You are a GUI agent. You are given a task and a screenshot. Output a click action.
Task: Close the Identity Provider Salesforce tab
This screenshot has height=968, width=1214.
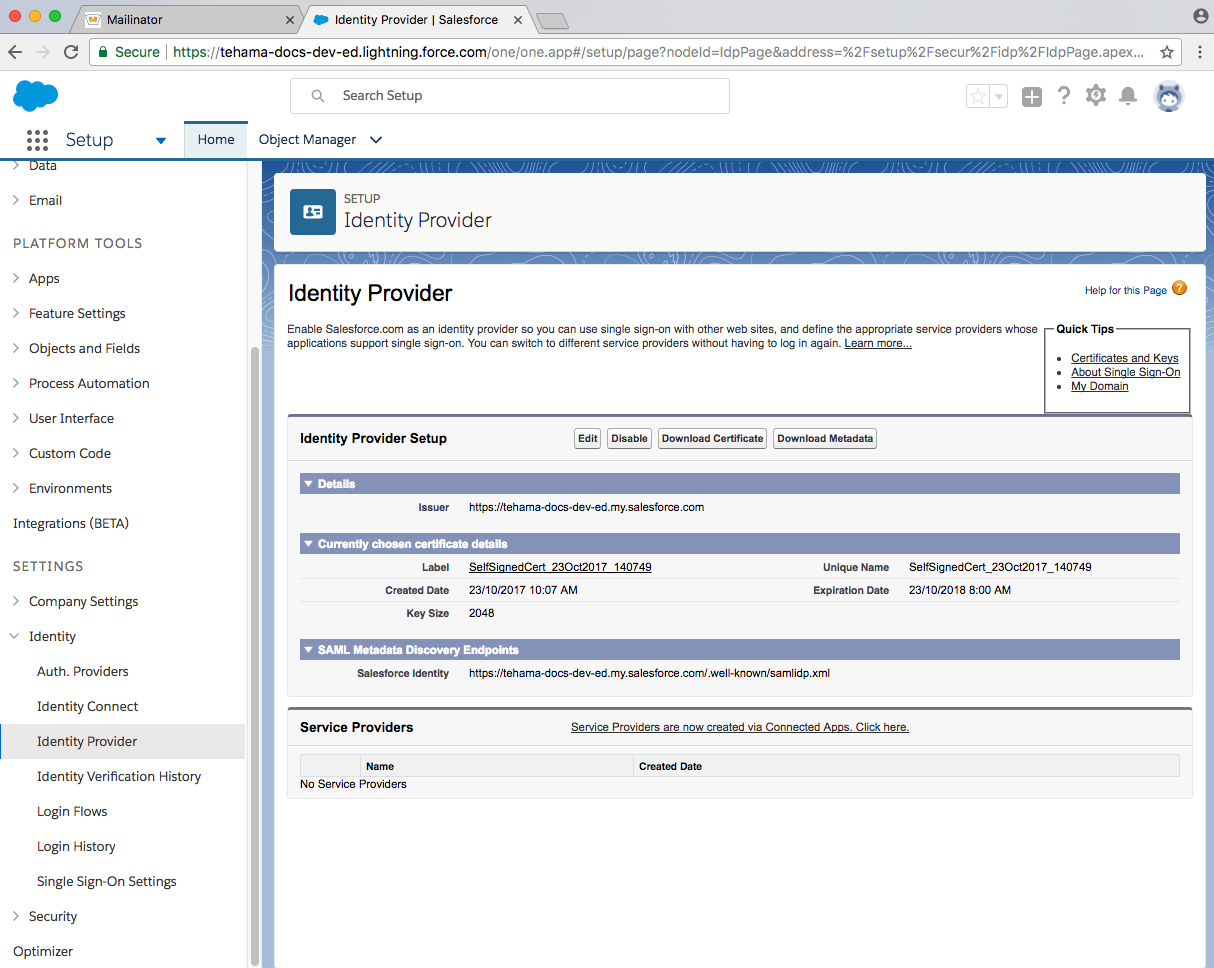click(518, 20)
